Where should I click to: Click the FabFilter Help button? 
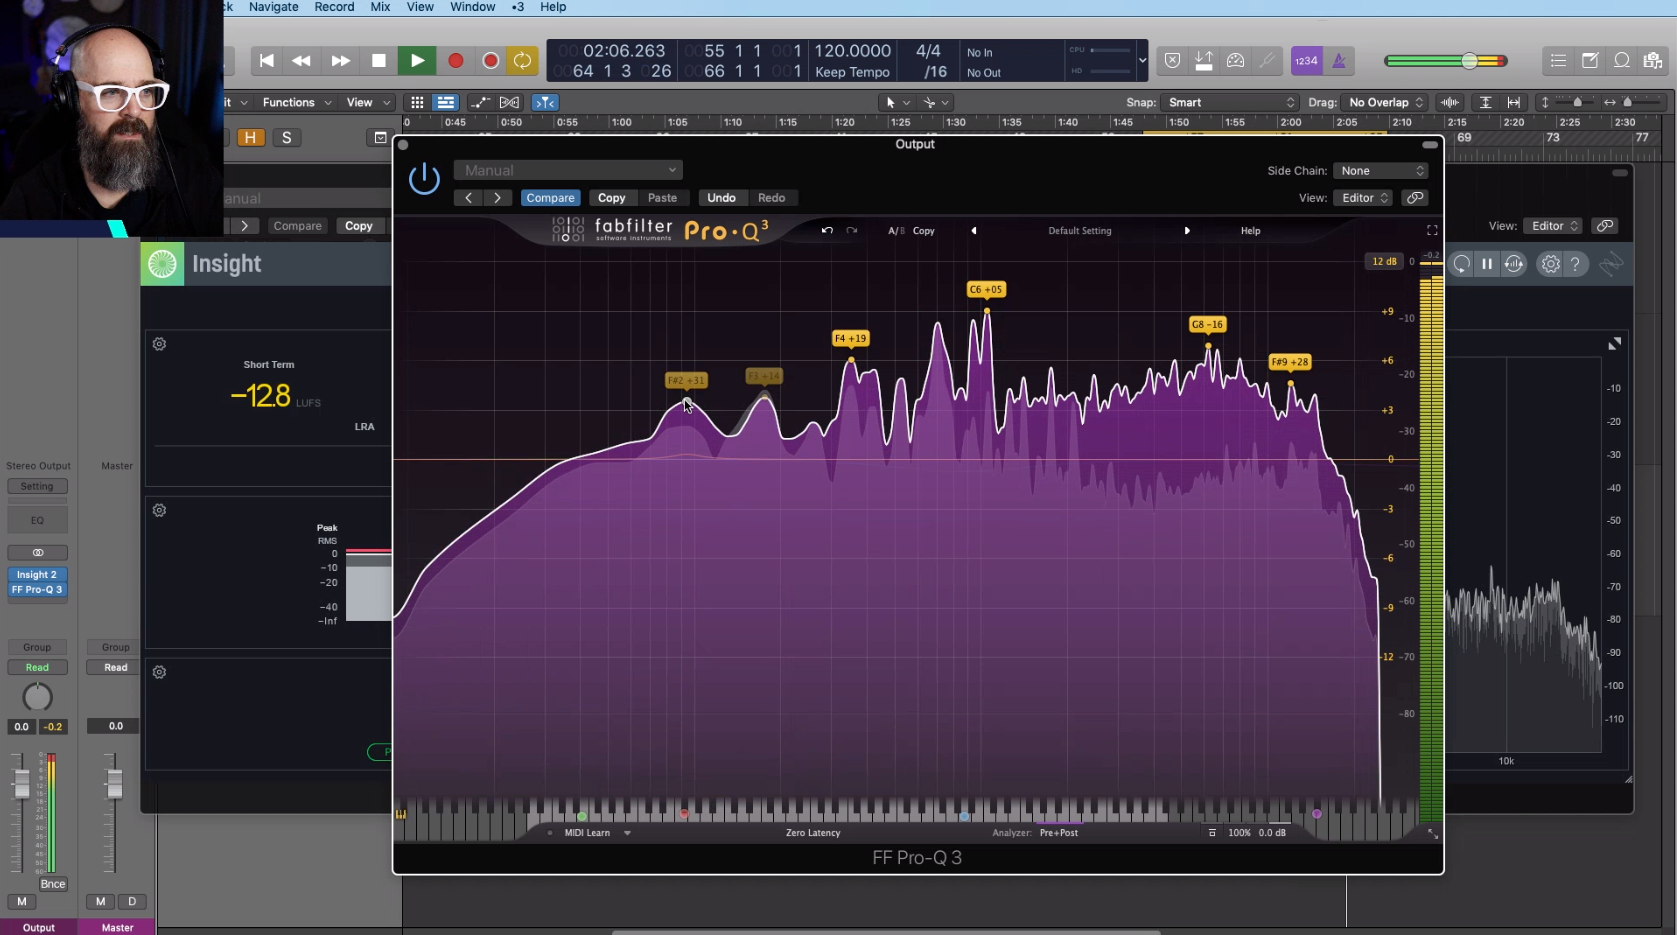1250,231
